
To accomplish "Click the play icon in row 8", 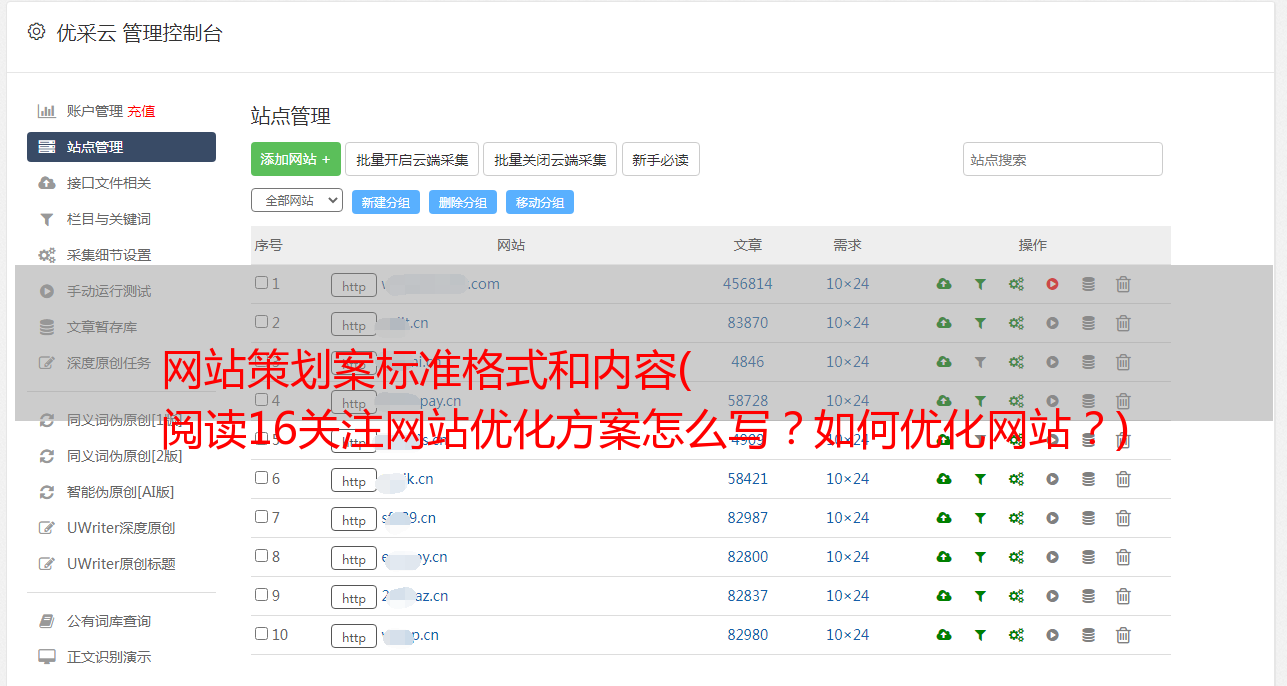I will (1052, 557).
